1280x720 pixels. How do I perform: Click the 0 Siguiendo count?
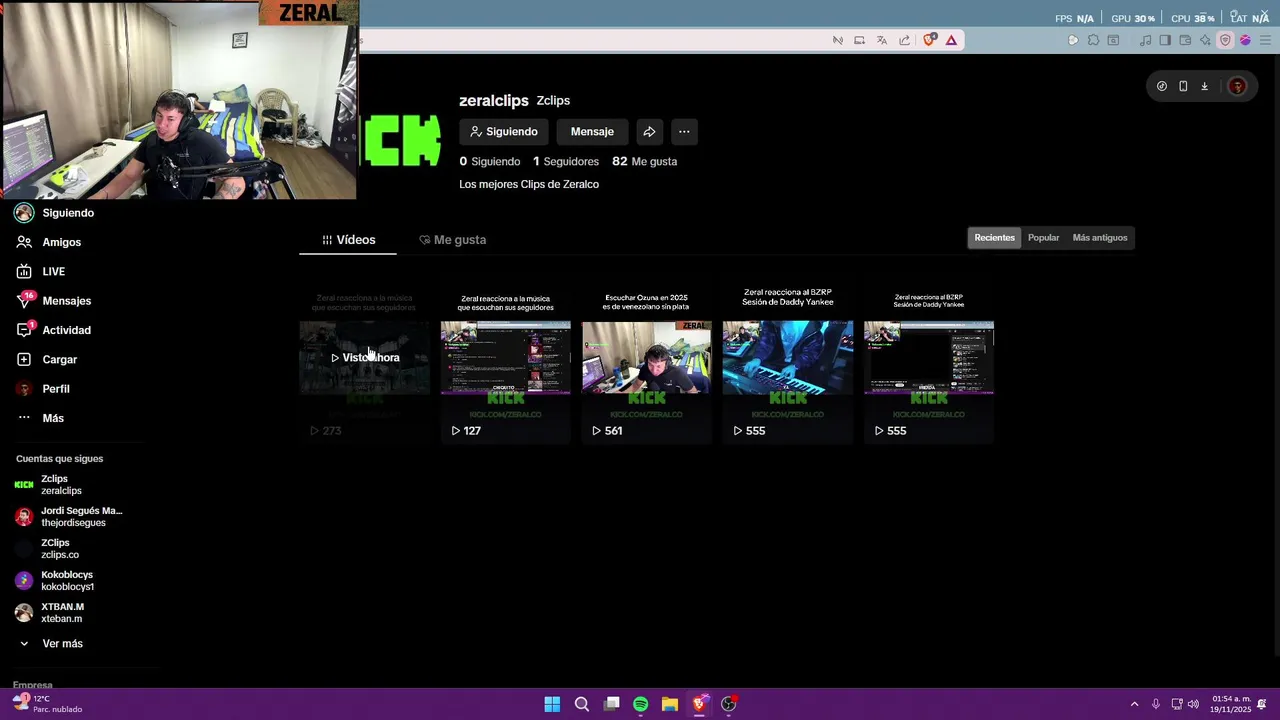point(490,162)
